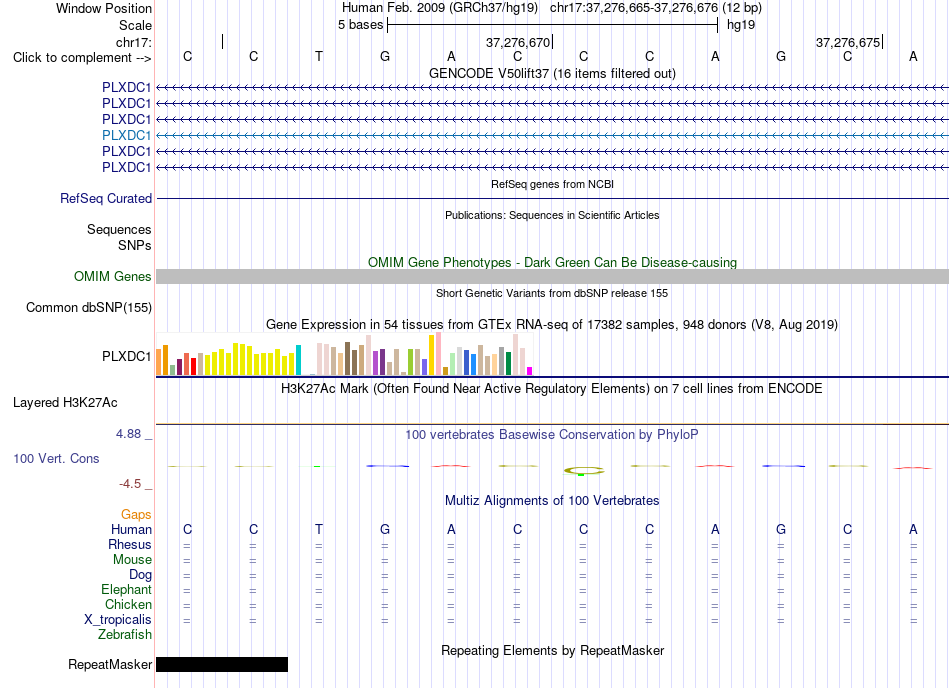Click PLXDC1 label beside GTEx bar chart
This screenshot has width=950, height=688.
click(126, 357)
